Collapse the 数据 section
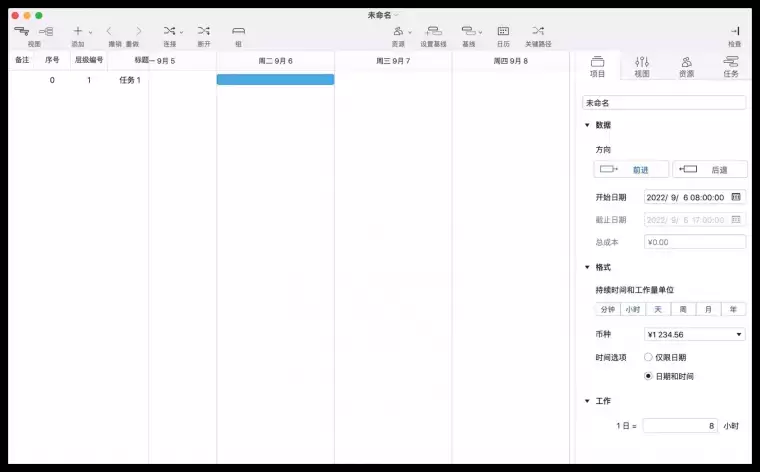Screen dimensions: 760x472 (587, 125)
